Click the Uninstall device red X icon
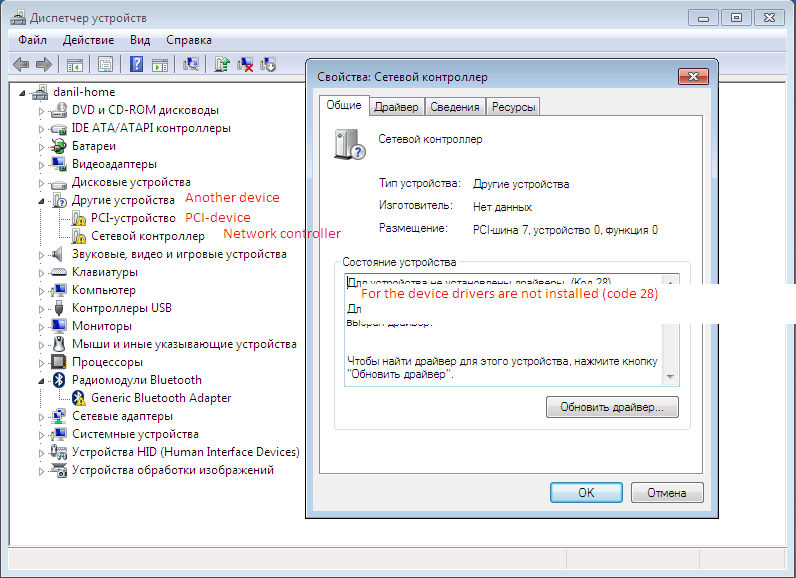The width and height of the screenshot is (796, 578). [x=245, y=64]
